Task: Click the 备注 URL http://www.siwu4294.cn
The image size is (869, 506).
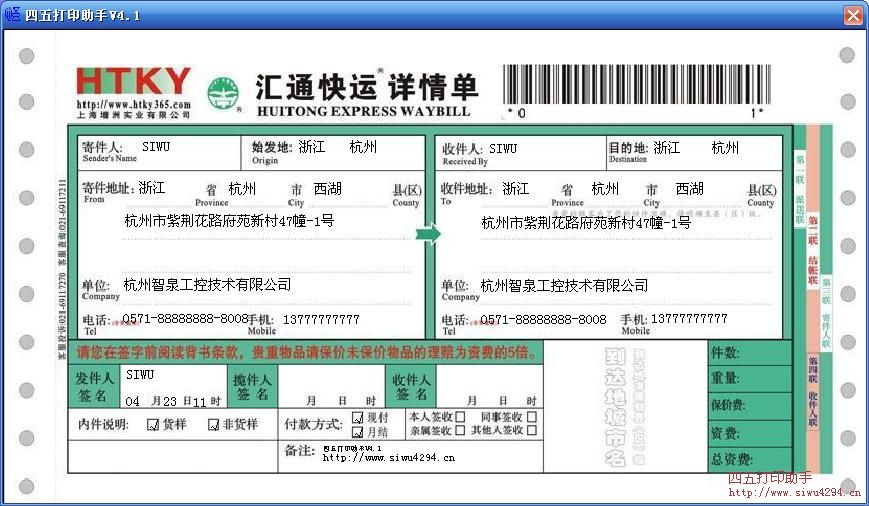Action: [389, 458]
